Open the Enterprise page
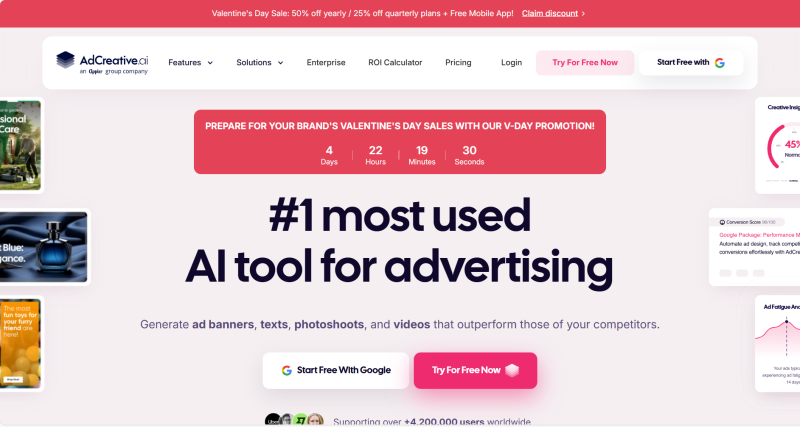 pos(326,62)
